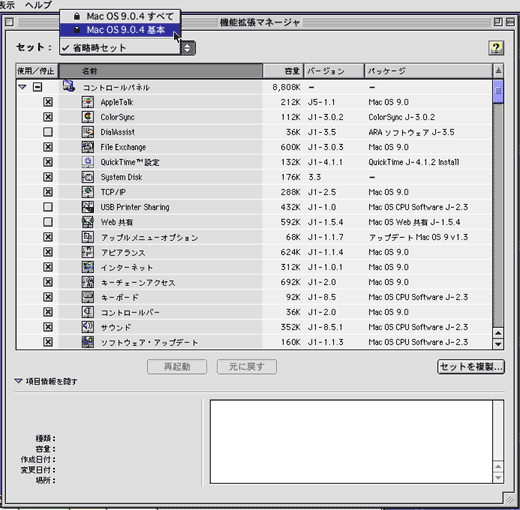Select the DialAssist icon

[x=88, y=132]
